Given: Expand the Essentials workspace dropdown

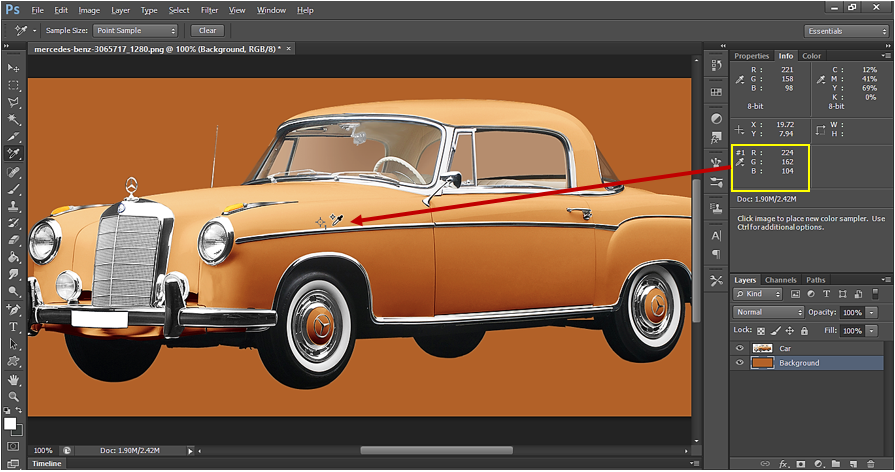Looking at the screenshot, I should point(846,31).
